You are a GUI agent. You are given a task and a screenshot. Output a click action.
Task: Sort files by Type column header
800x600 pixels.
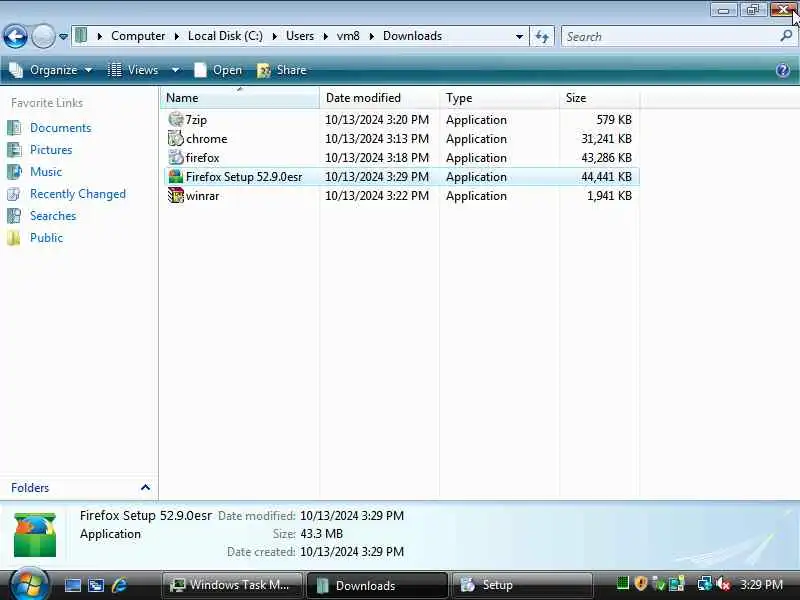tap(499, 97)
